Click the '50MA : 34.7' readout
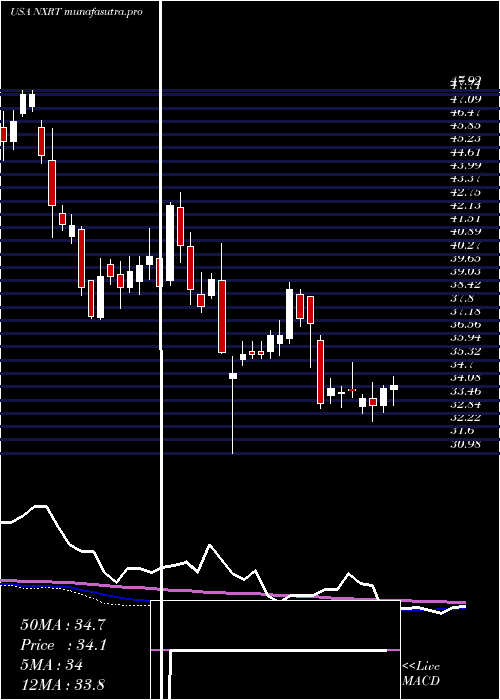The width and height of the screenshot is (500, 700). point(63,625)
